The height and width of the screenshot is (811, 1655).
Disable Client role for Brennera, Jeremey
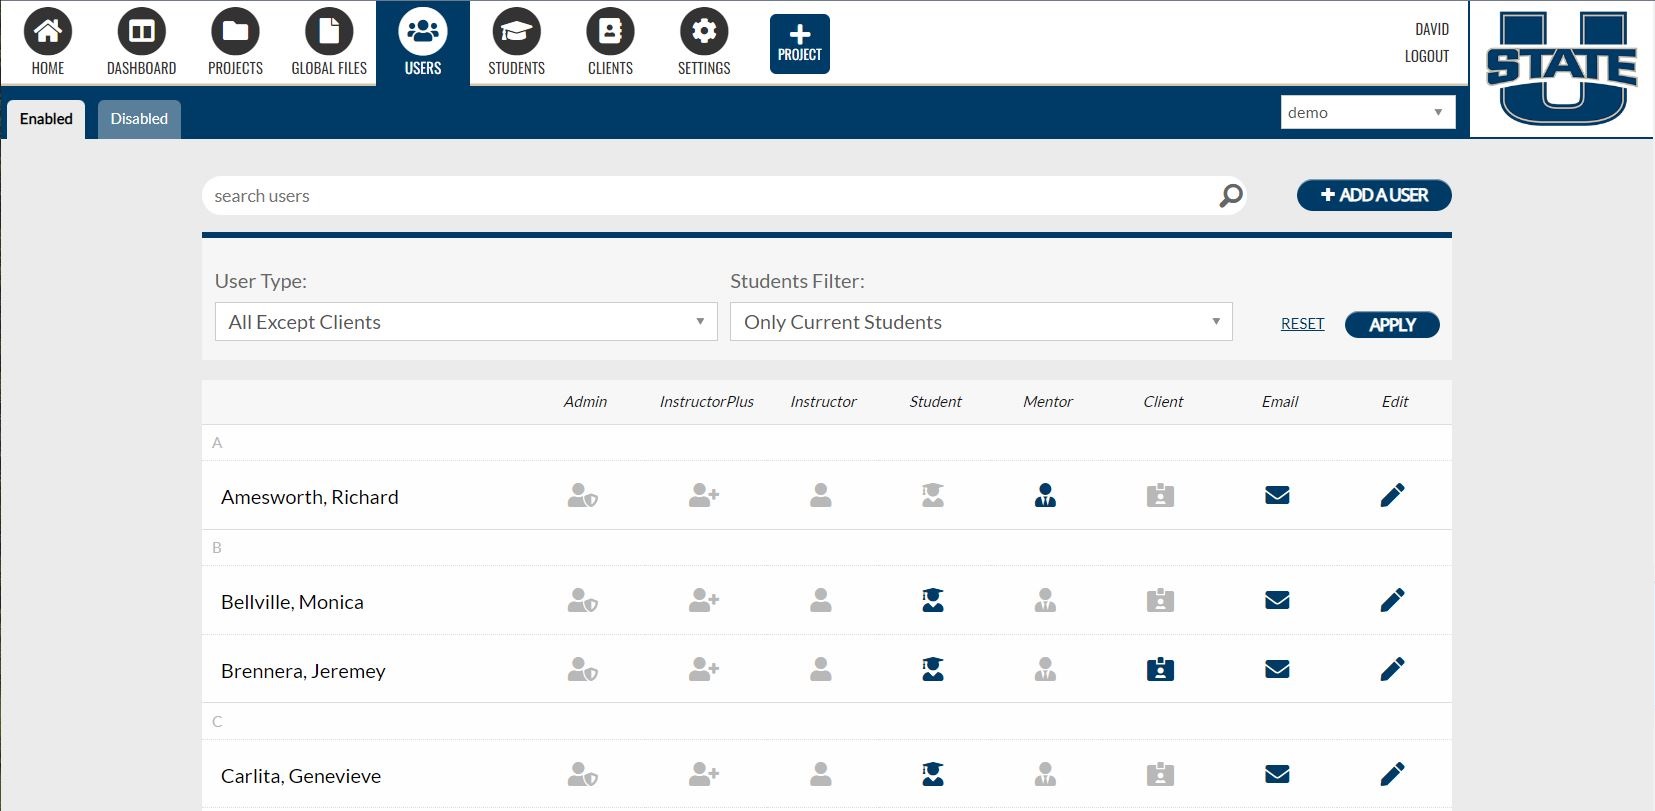(1160, 669)
